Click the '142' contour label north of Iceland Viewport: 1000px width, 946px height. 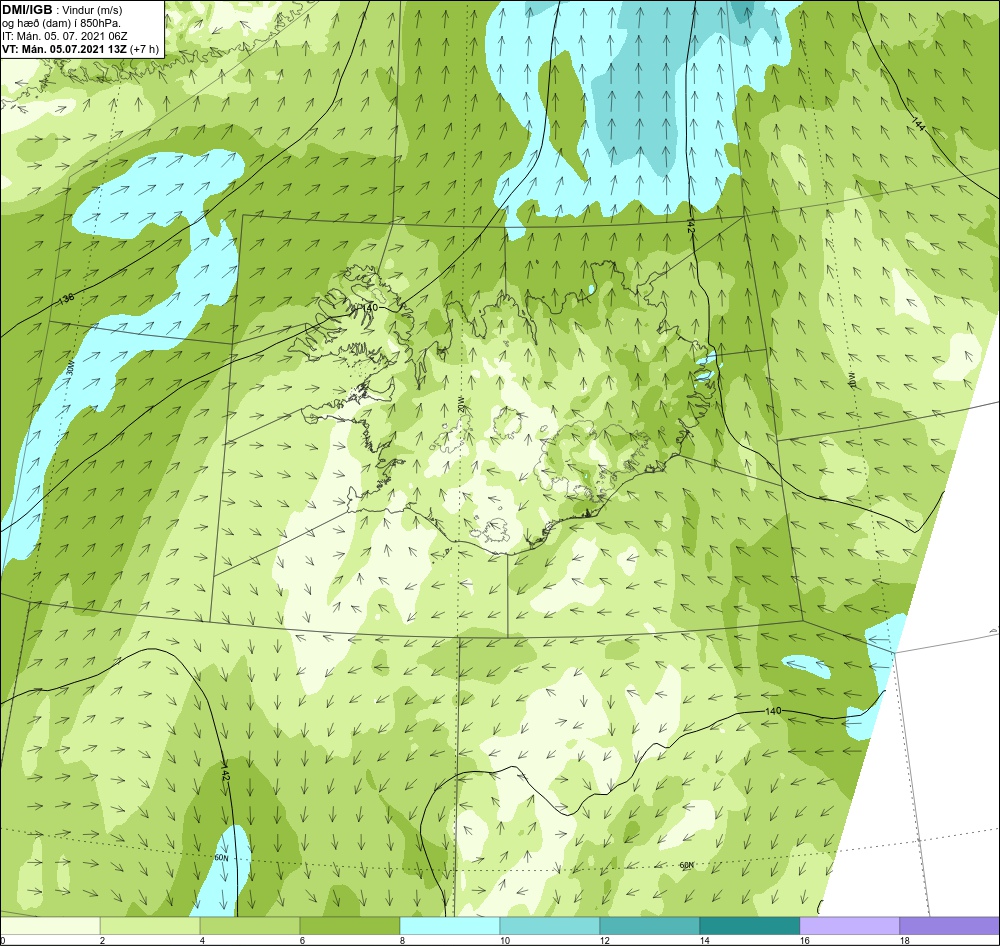[690, 226]
